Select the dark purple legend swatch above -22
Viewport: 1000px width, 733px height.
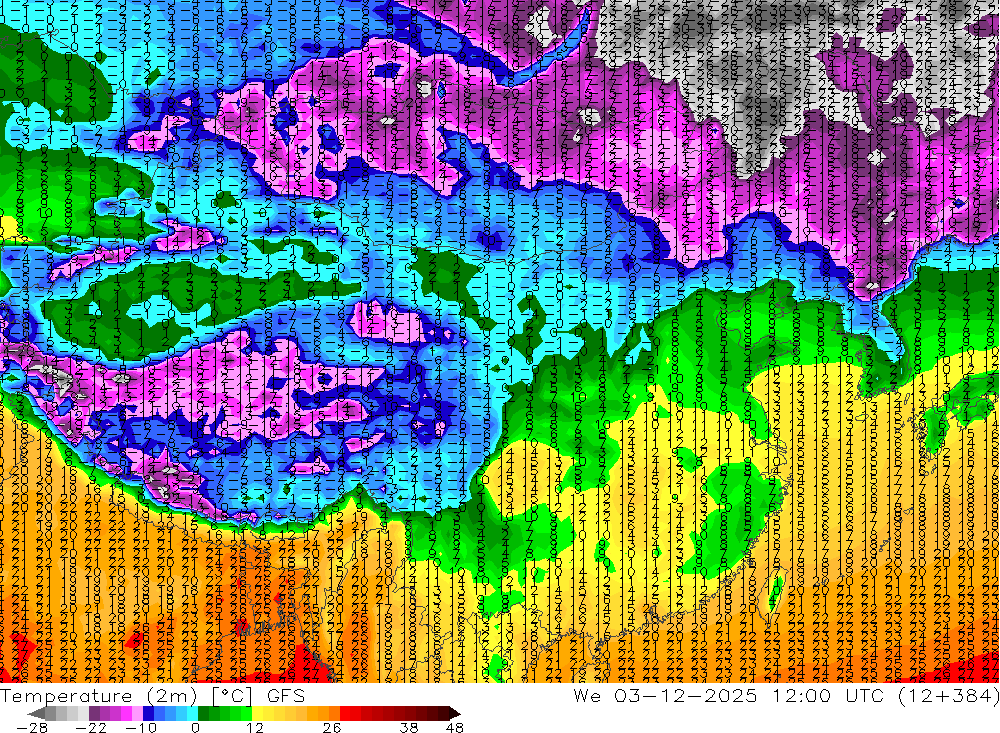tap(94, 713)
